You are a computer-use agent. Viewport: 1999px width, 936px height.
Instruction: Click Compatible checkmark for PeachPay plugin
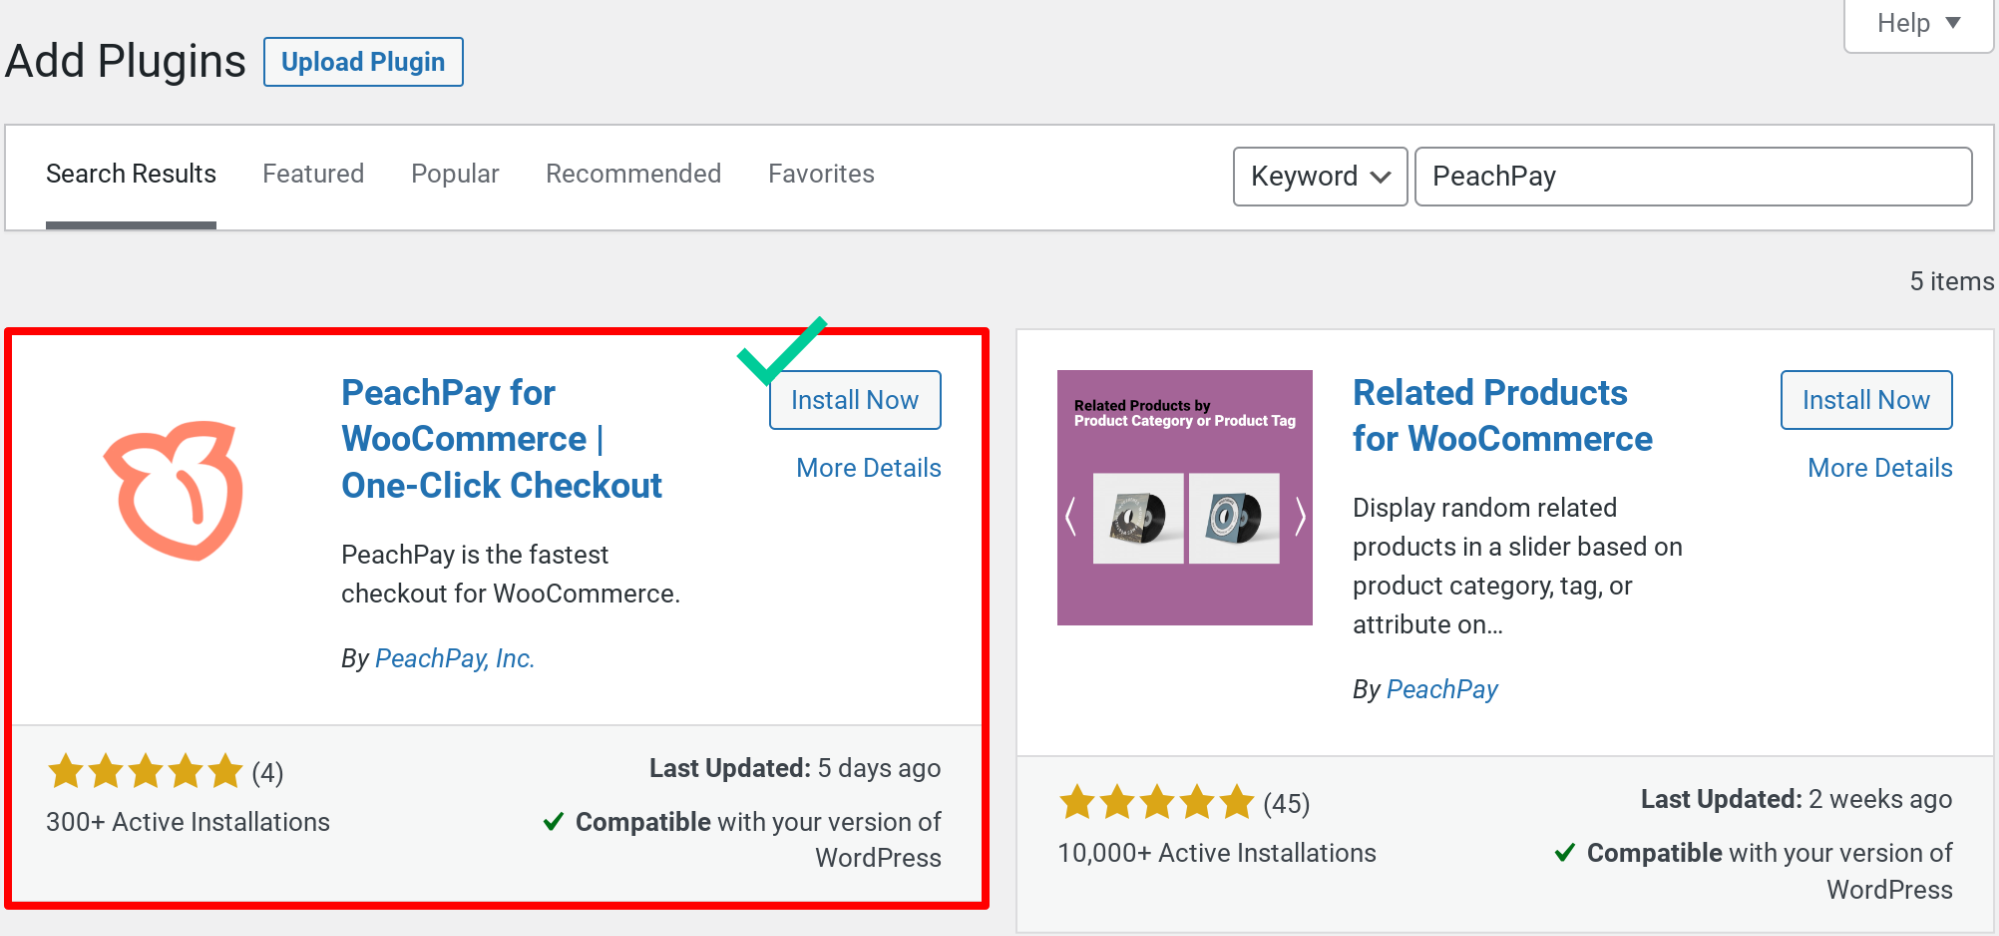coord(554,821)
